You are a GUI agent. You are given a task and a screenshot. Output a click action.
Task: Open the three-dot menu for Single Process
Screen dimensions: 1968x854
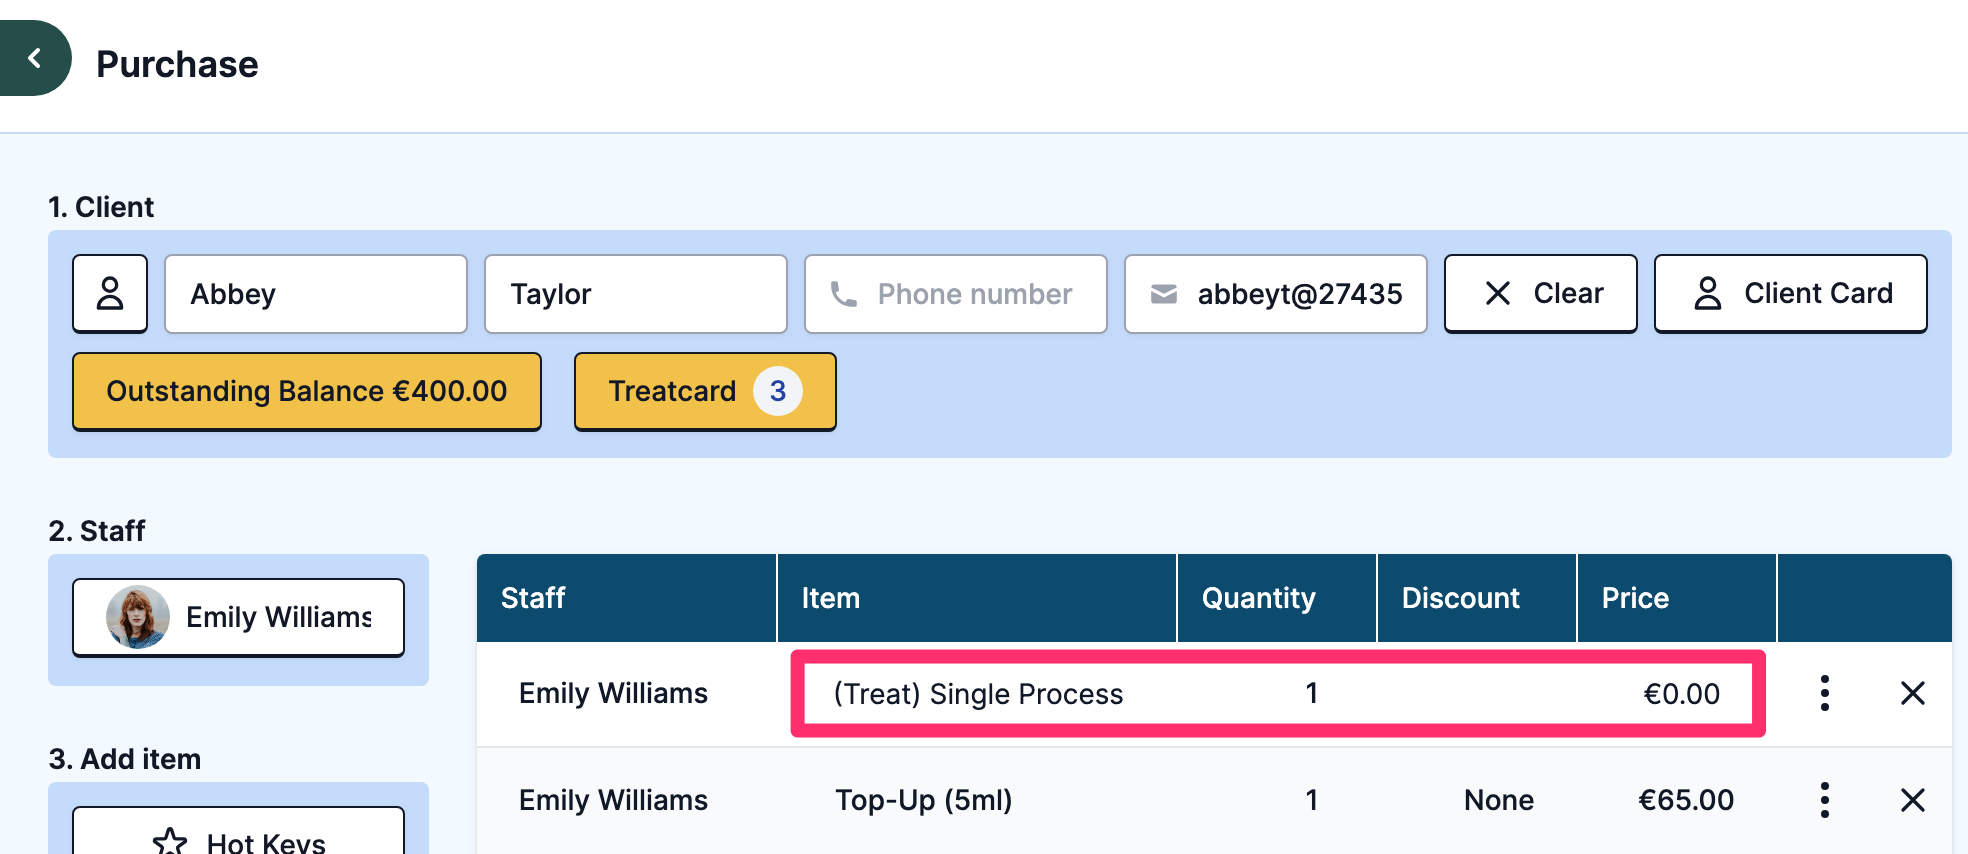click(x=1825, y=693)
